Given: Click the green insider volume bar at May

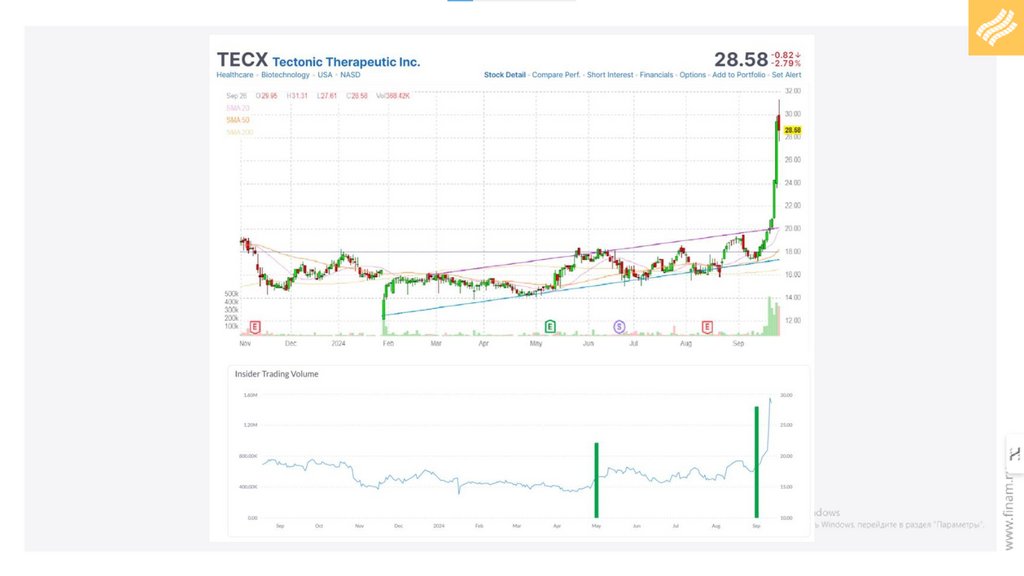Looking at the screenshot, I should 596,480.
